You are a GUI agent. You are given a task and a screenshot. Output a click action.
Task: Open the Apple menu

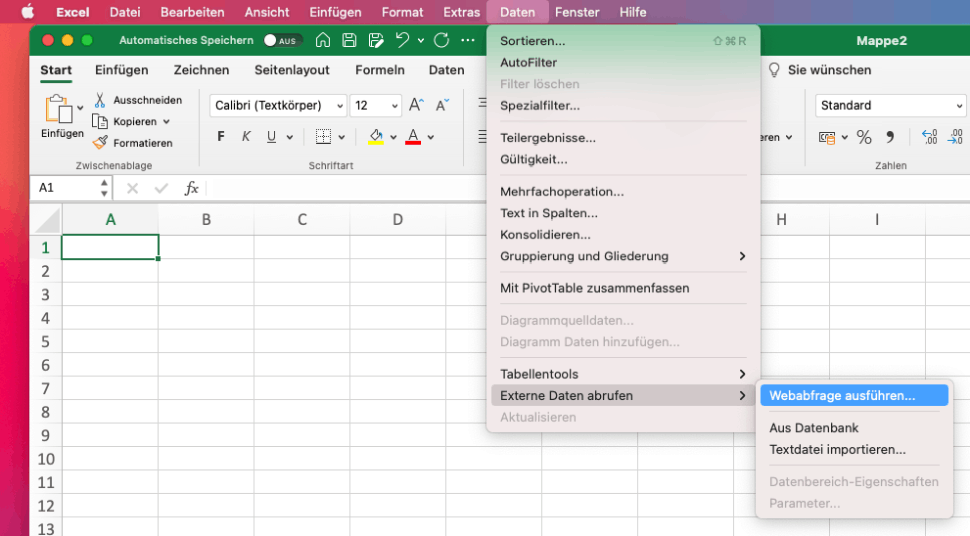coord(27,12)
